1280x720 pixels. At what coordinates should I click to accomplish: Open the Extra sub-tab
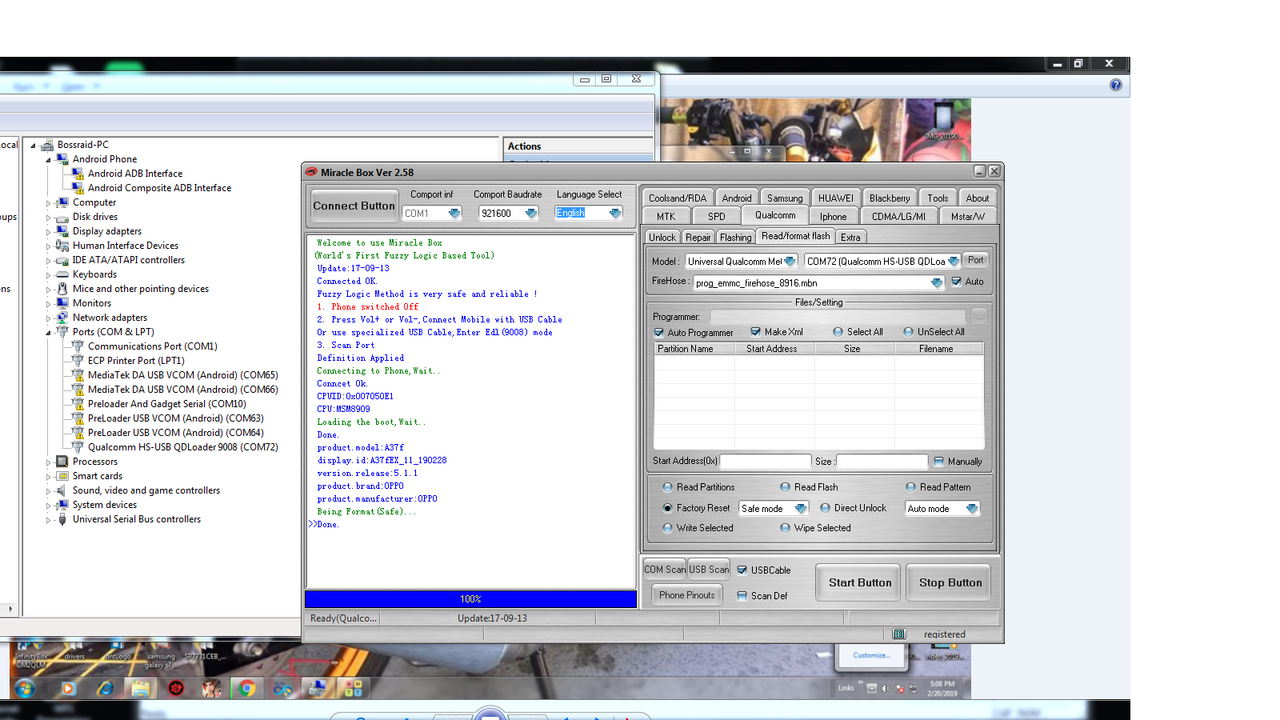[850, 237]
